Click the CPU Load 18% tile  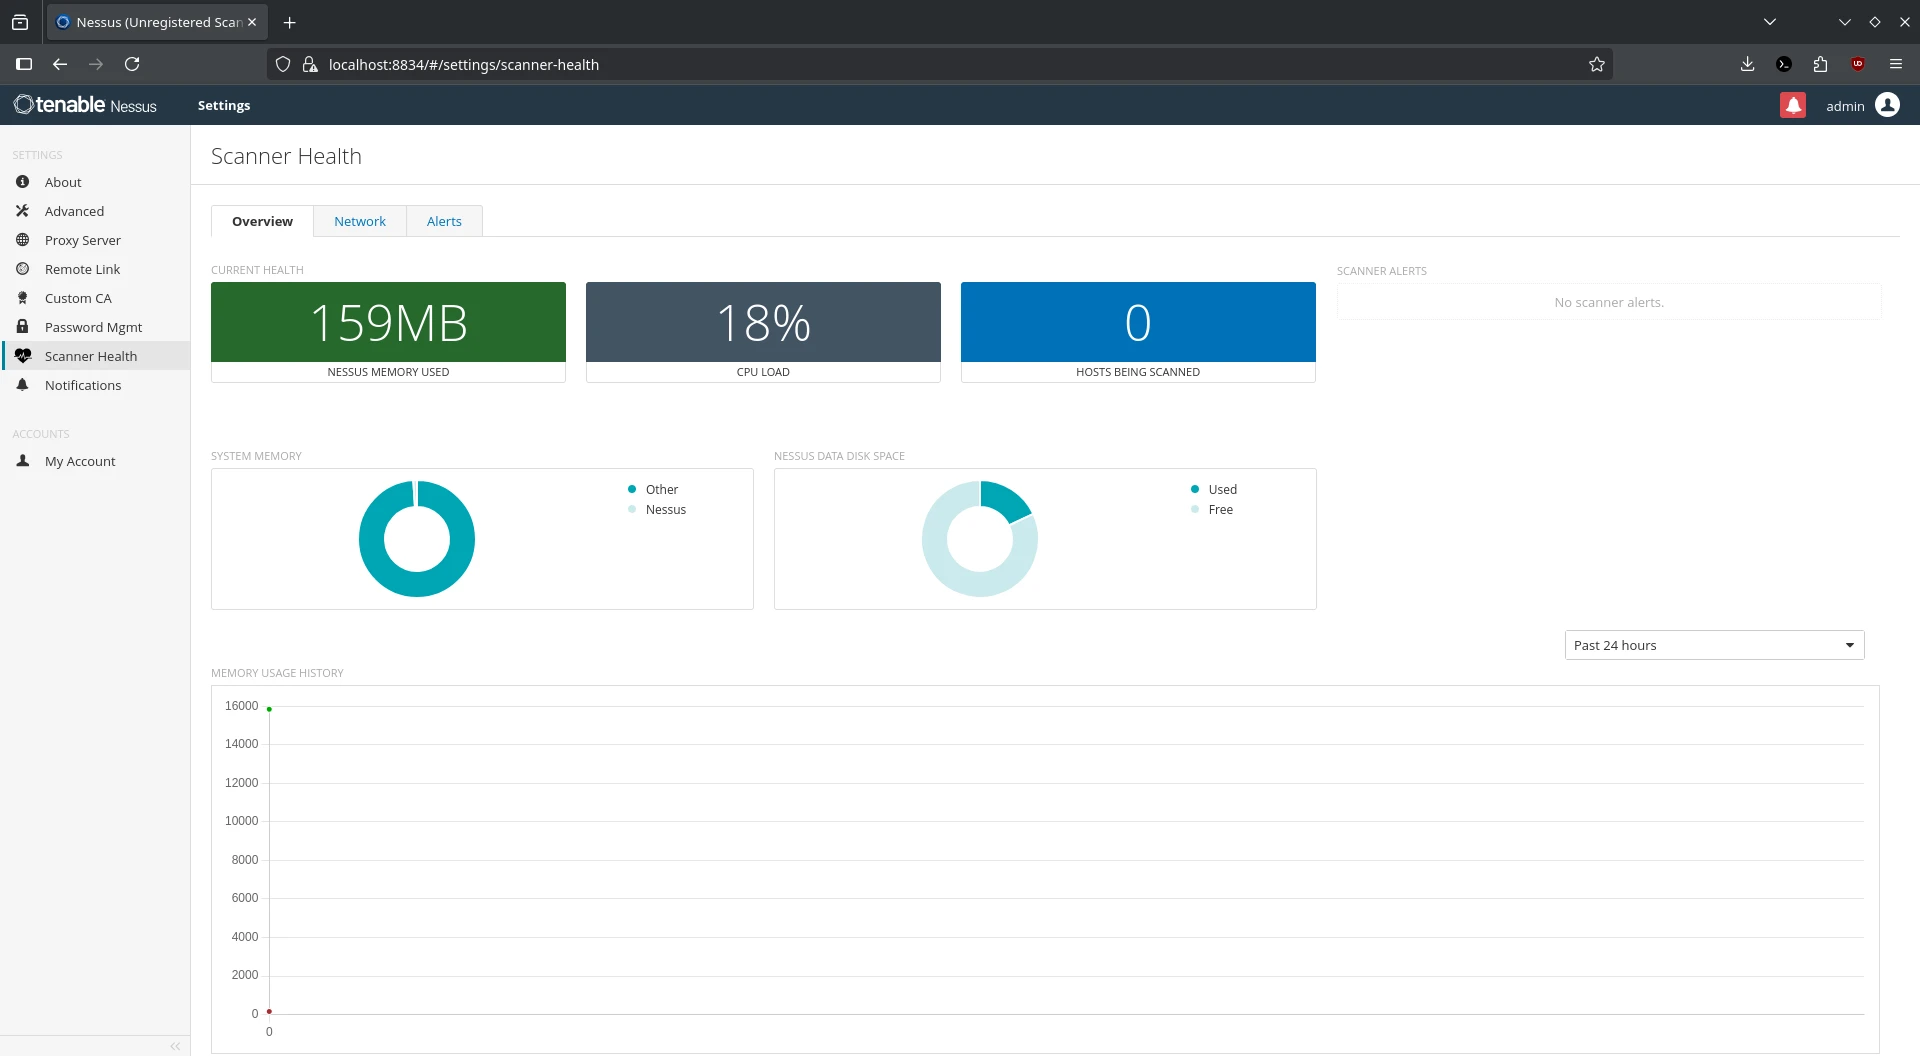coord(763,332)
